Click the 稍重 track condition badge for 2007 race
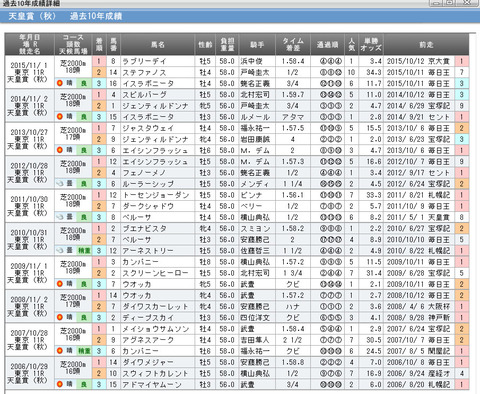 pos(84,351)
